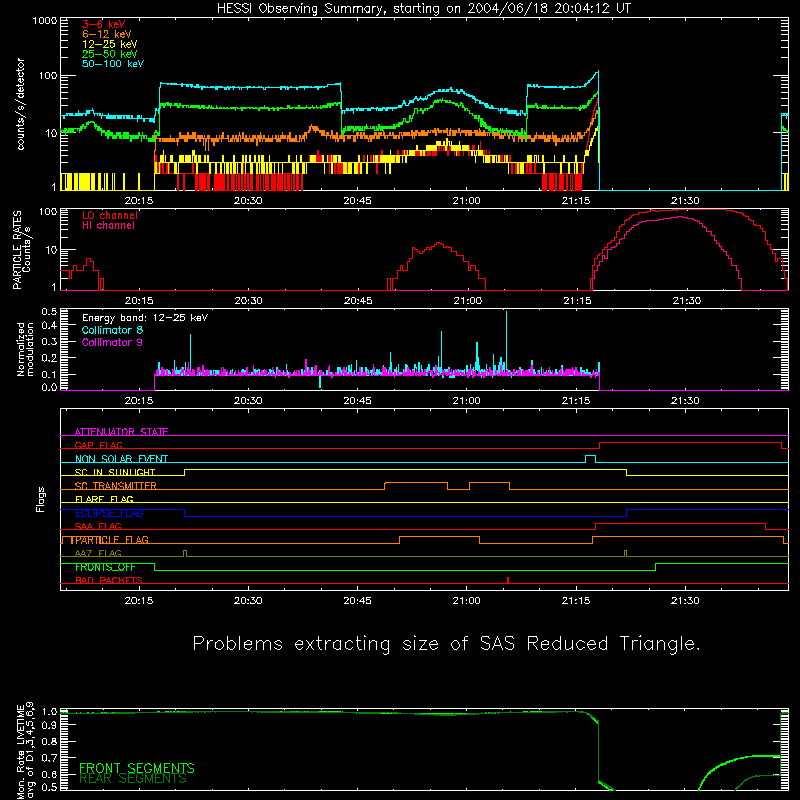The height and width of the screenshot is (800, 800).
Task: Select the NON_SOLAR_EVENT flag label
Action: (121, 459)
